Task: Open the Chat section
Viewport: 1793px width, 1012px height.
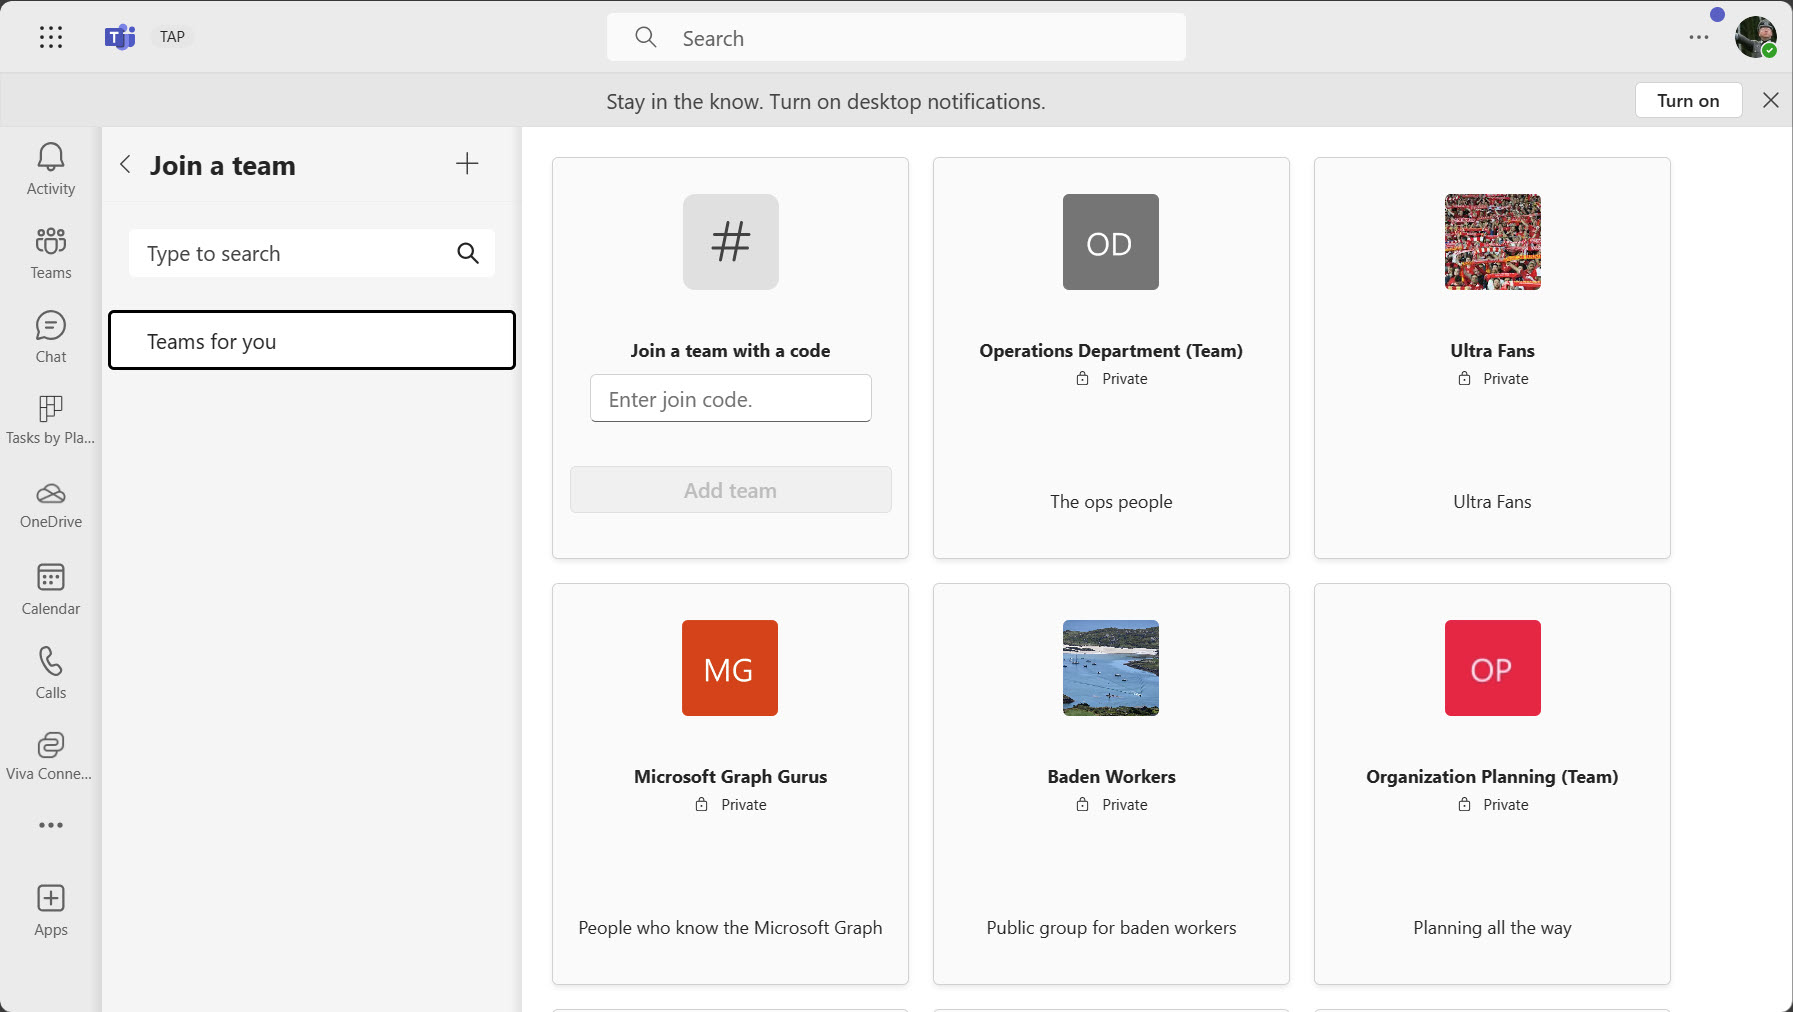Action: (x=50, y=337)
